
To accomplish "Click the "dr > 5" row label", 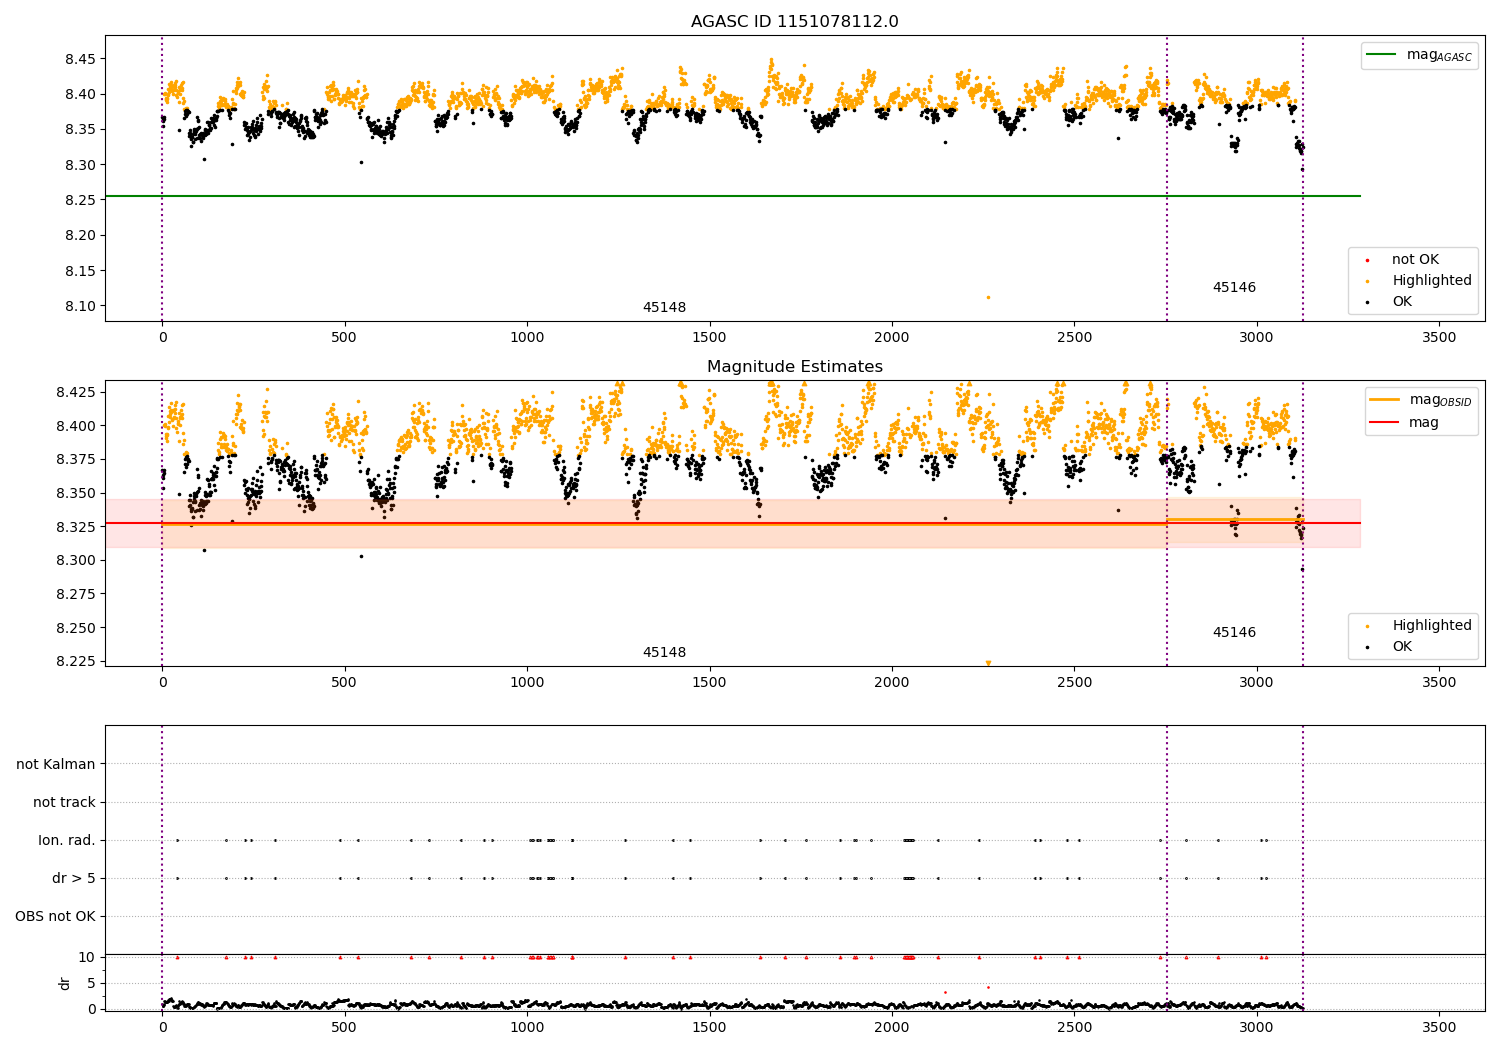I will (74, 878).
